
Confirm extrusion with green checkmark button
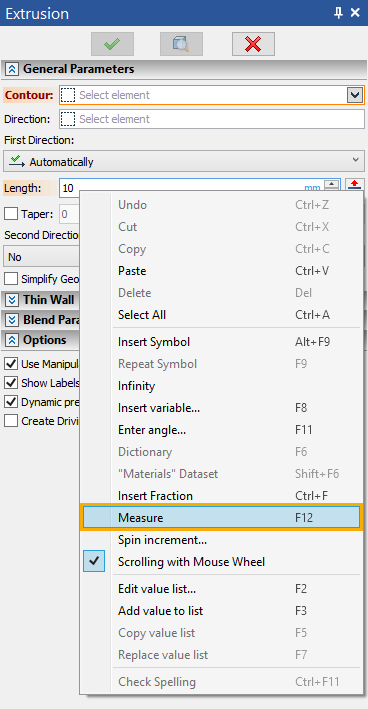112,44
